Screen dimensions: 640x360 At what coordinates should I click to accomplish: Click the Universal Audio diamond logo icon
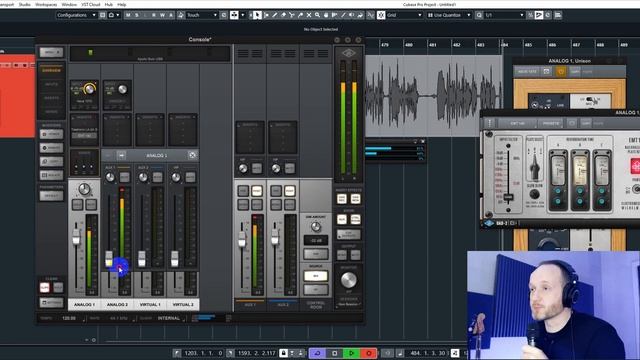pyautogui.click(x=349, y=53)
